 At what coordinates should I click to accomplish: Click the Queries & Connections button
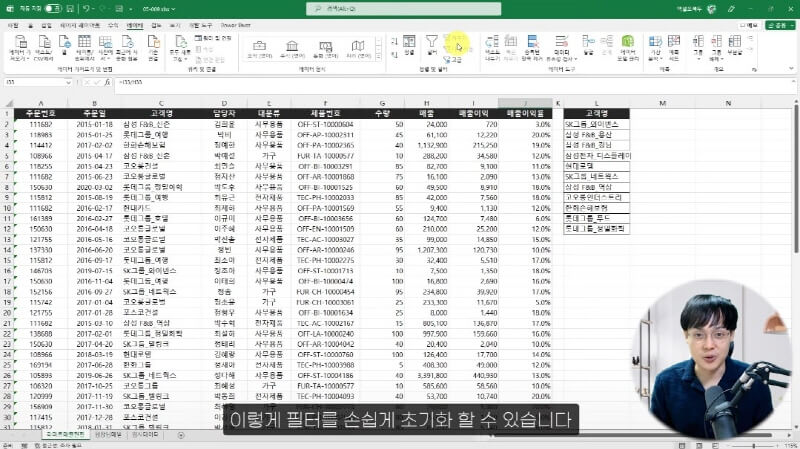pos(213,38)
